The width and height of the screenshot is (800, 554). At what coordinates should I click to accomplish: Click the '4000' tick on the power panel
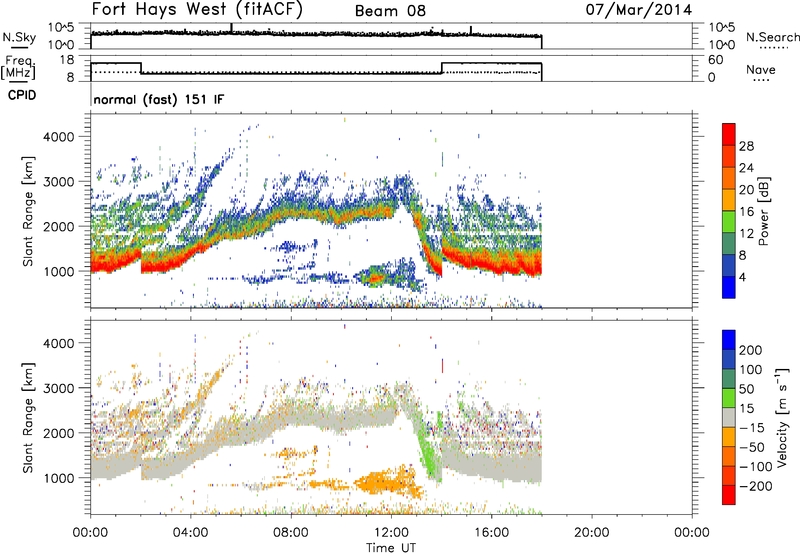[59, 137]
